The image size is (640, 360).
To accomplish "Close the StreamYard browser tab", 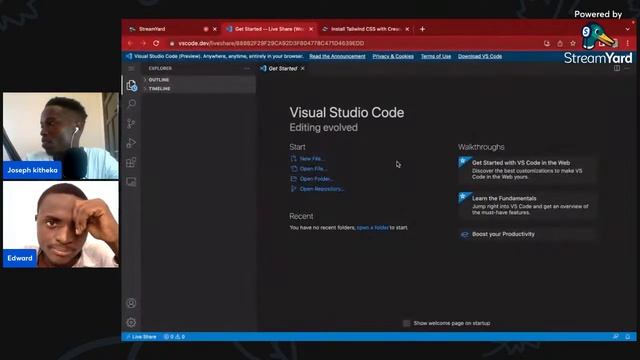I will click(215, 29).
